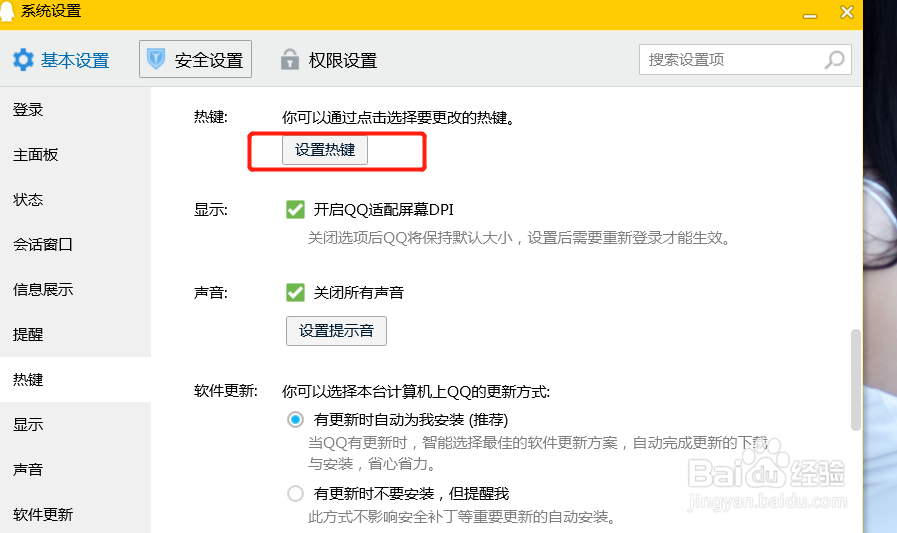Click the 你可以选择本台计算机上QQ的更新方式: text
Image resolution: width=897 pixels, height=533 pixels.
pos(416,392)
